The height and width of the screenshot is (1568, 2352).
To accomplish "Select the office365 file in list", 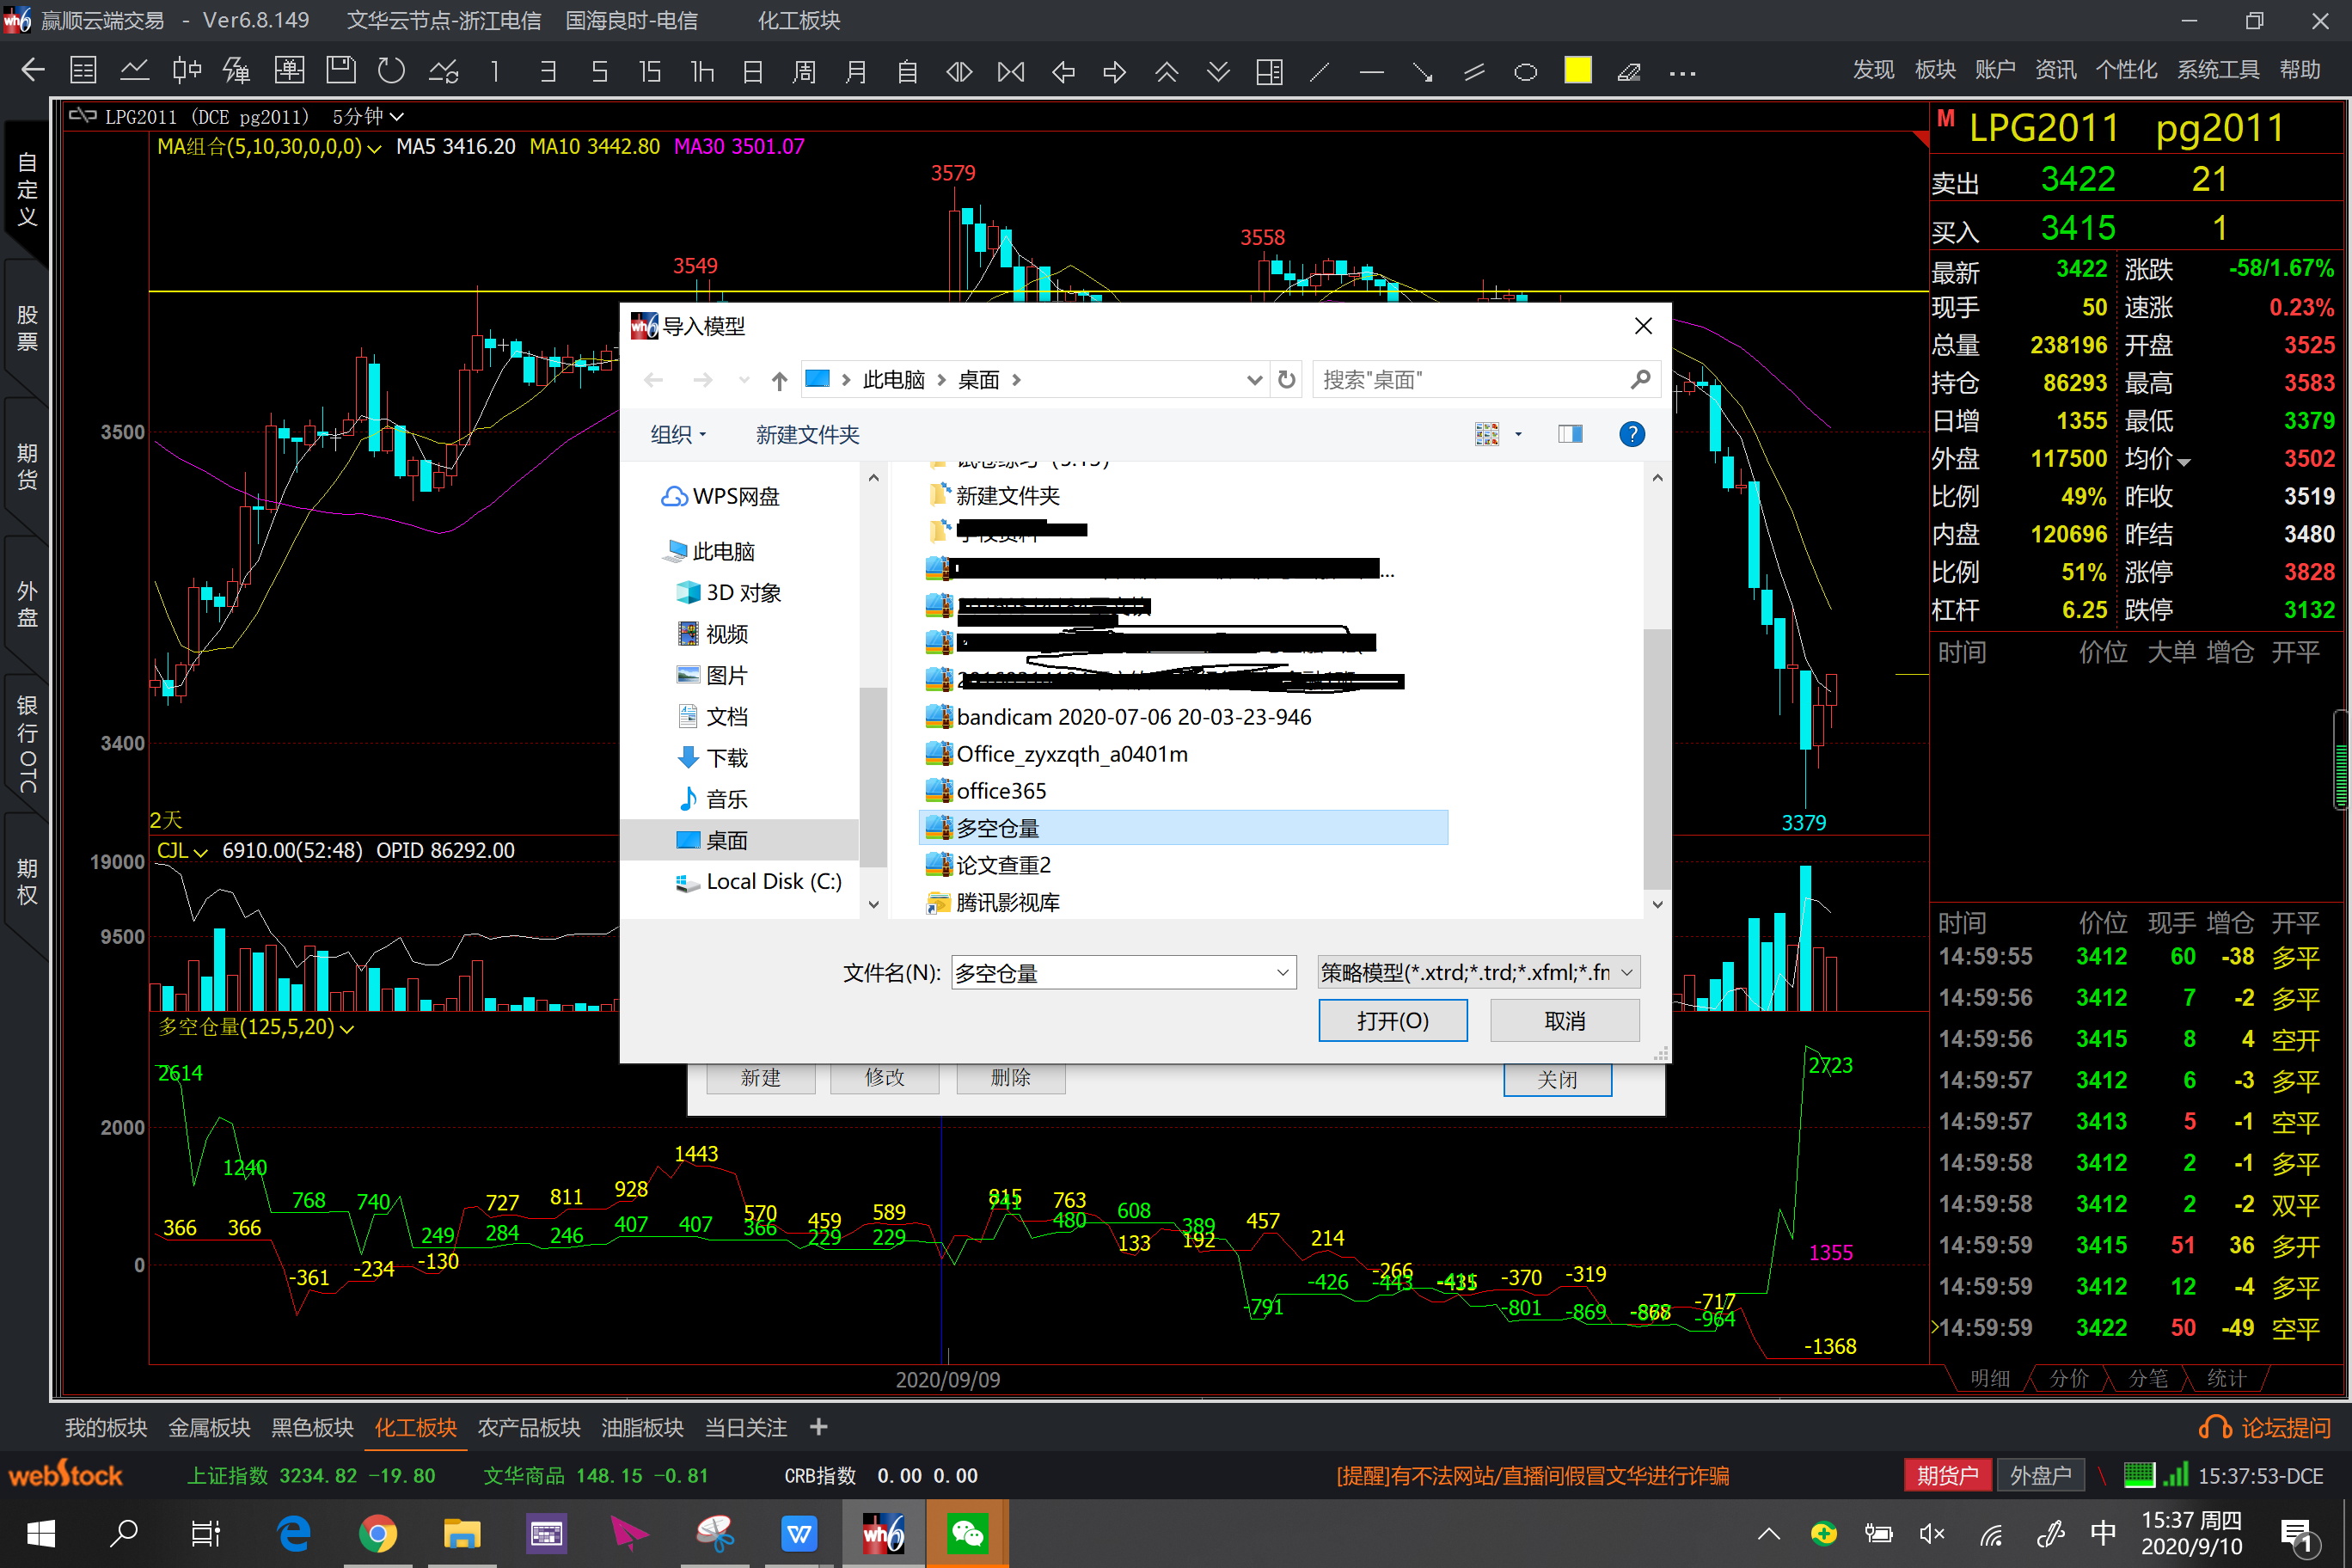I will pyautogui.click(x=987, y=791).
